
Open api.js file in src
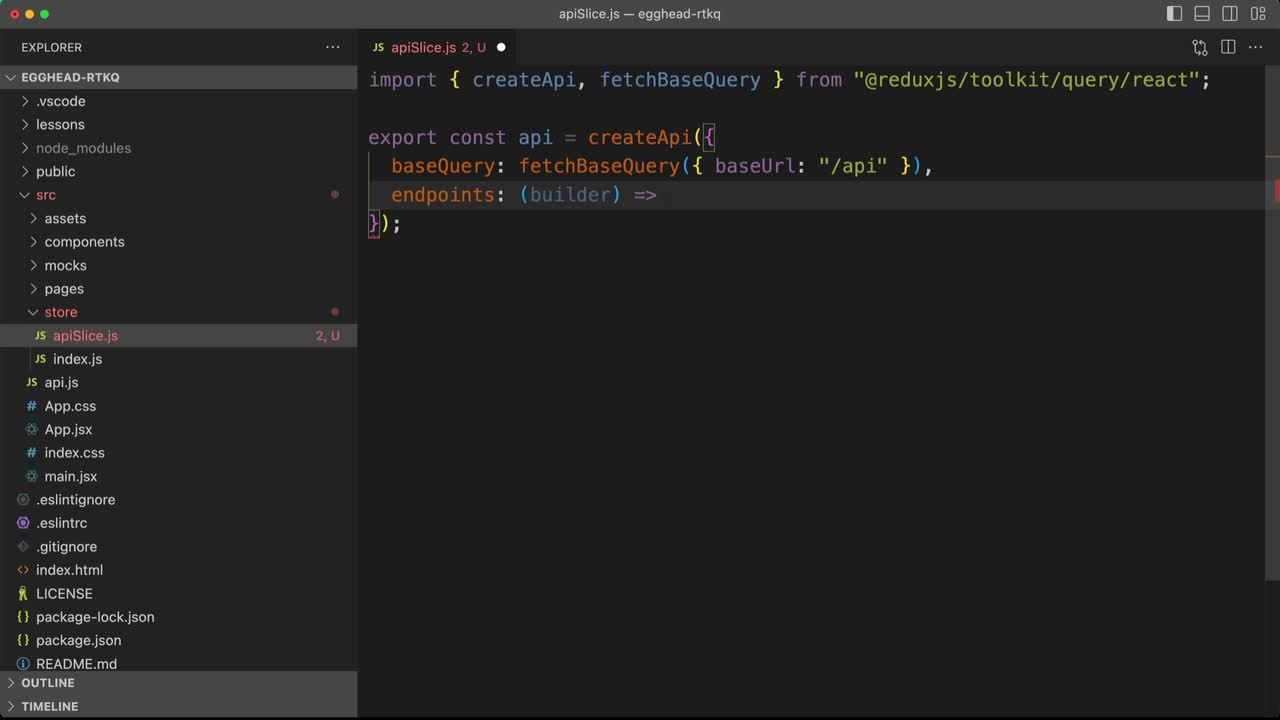click(61, 382)
